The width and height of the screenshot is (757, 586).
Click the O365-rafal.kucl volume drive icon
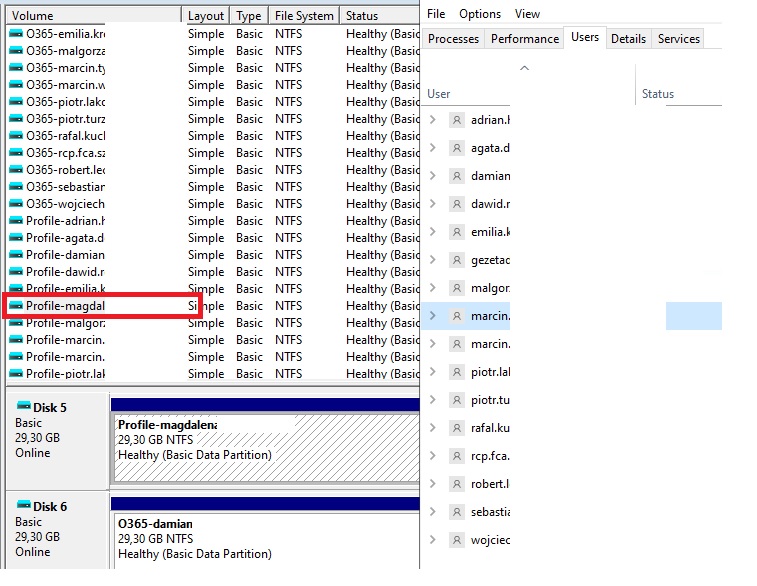(16, 136)
